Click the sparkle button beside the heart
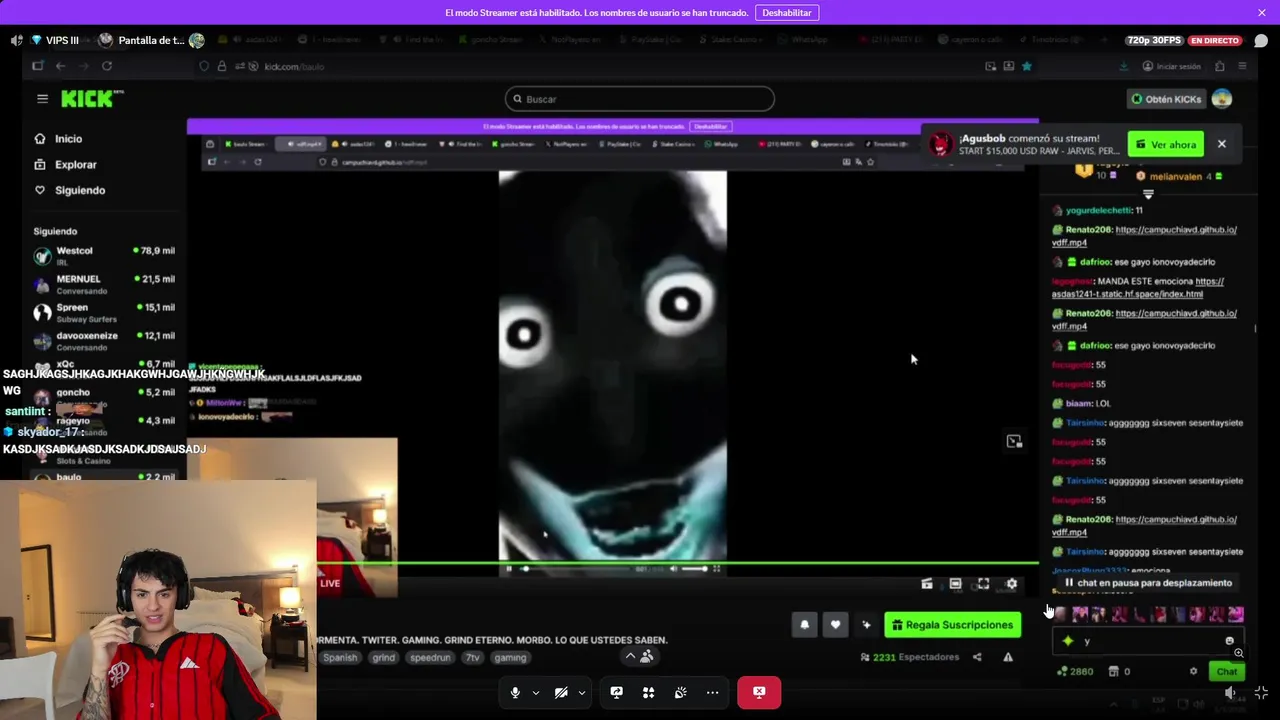The height and width of the screenshot is (720, 1280). pyautogui.click(x=866, y=625)
